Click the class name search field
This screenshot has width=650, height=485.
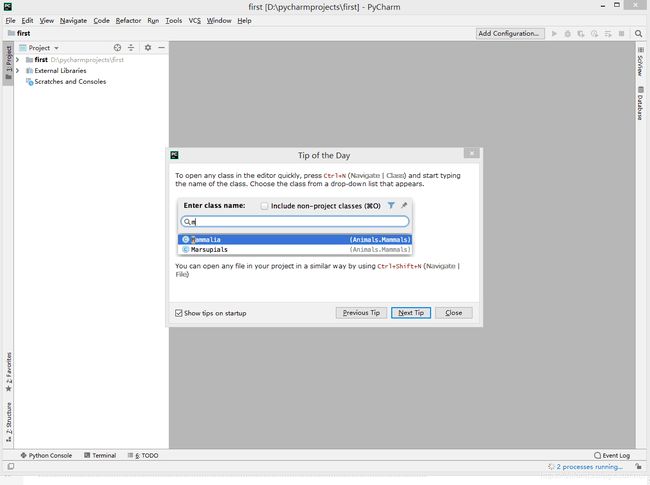click(295, 221)
